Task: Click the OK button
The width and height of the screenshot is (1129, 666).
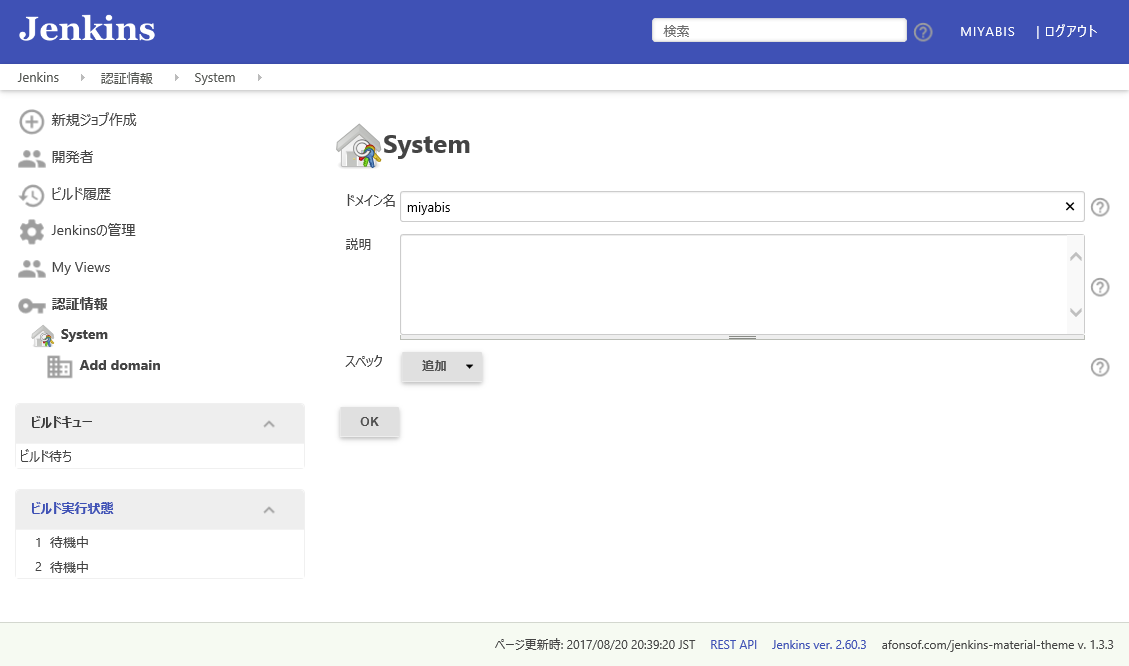Action: [x=369, y=422]
